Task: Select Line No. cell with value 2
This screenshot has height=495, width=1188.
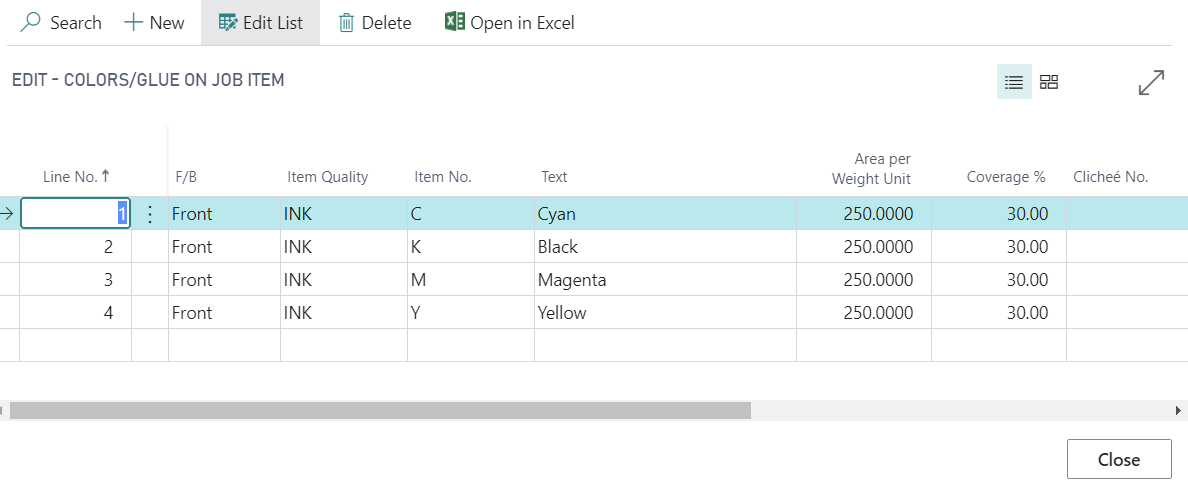Action: coord(75,246)
